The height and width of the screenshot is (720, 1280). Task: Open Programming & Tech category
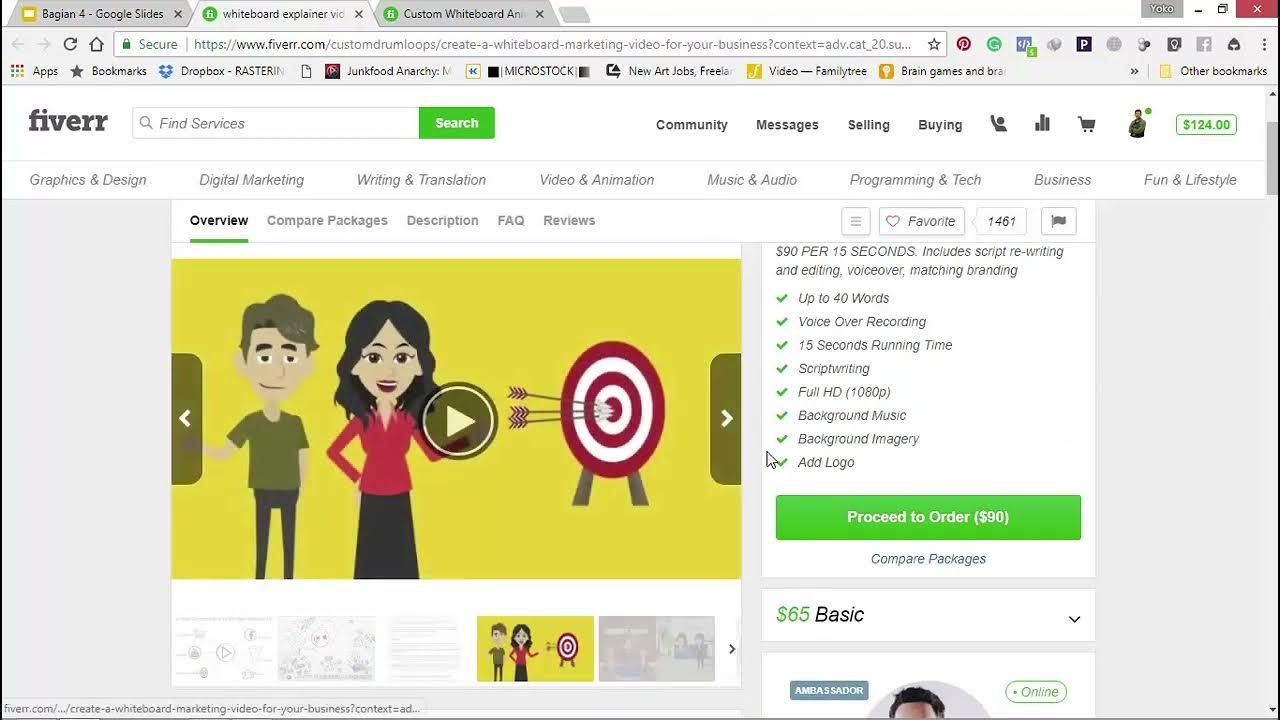tap(915, 180)
